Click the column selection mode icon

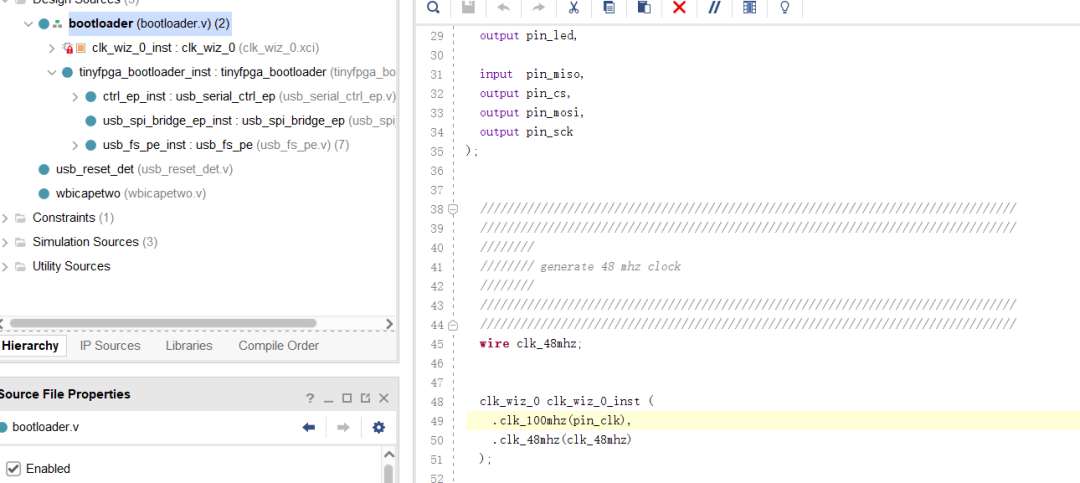[749, 8]
